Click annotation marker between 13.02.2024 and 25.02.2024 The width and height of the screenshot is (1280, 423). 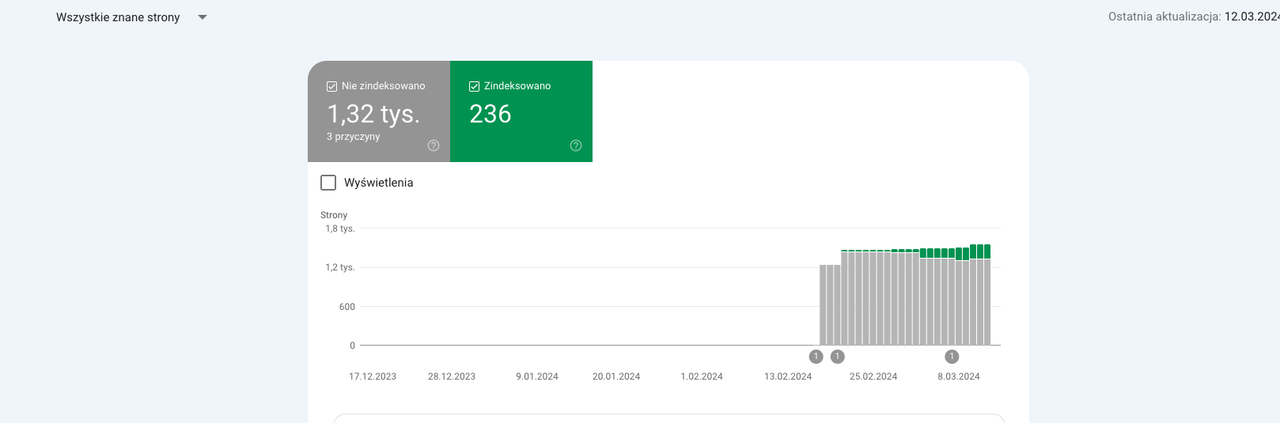pos(838,356)
